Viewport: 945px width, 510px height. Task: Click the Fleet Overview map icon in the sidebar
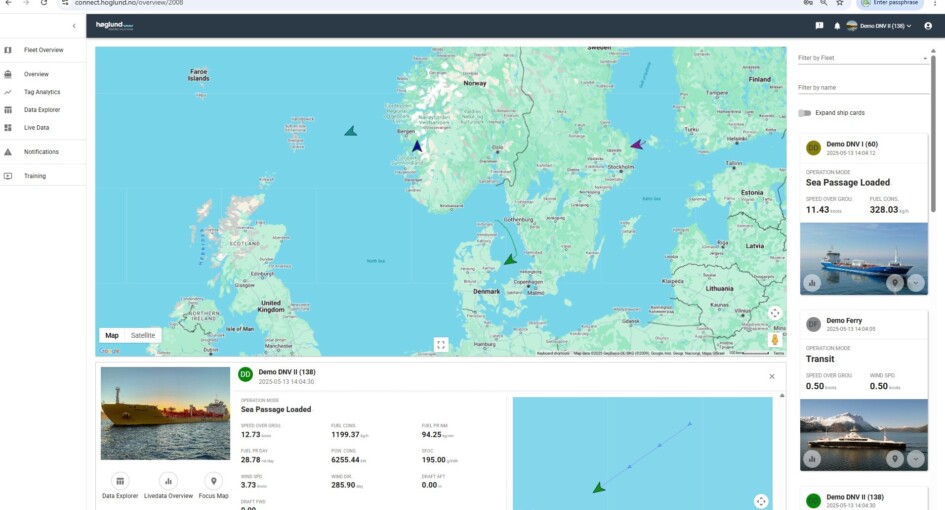(x=8, y=50)
